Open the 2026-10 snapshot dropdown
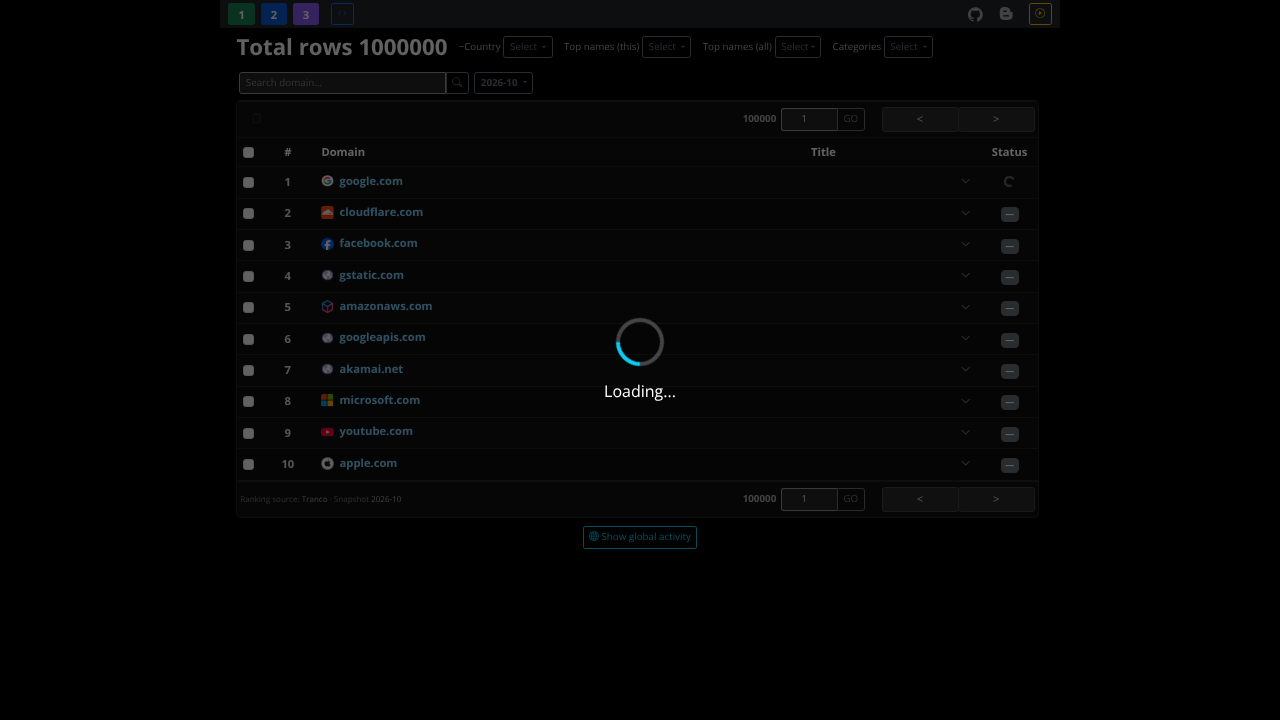 503,83
